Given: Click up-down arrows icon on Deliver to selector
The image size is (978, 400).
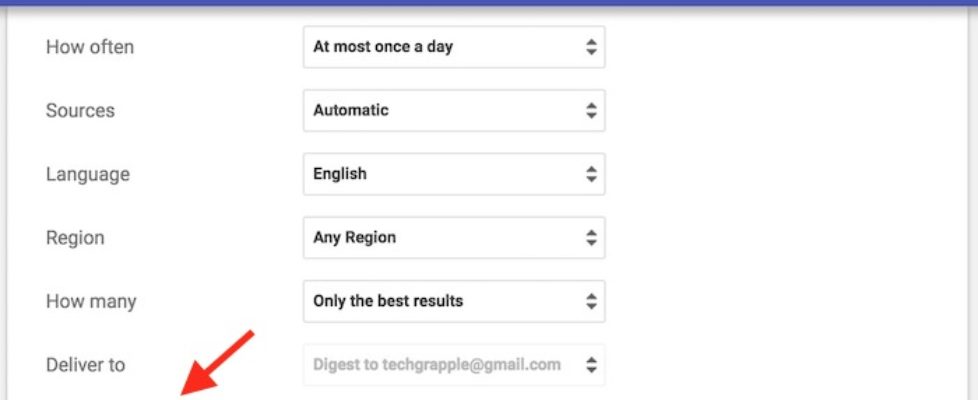Looking at the screenshot, I should click(591, 365).
